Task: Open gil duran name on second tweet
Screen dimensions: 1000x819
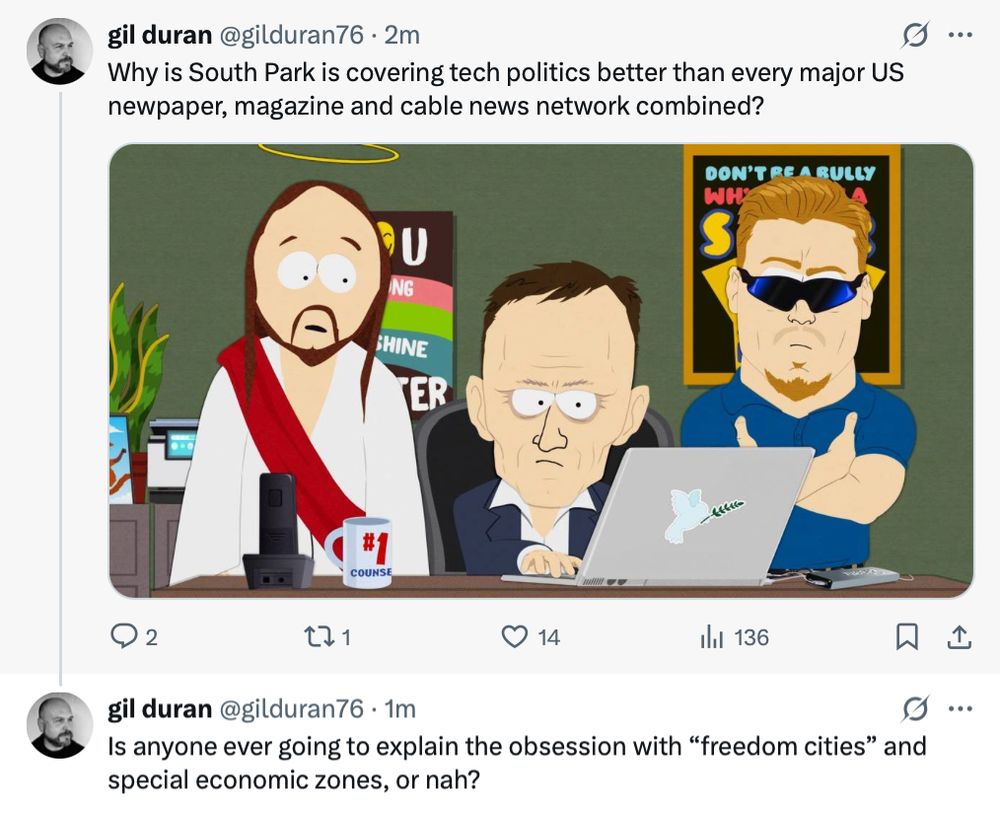Action: point(159,709)
